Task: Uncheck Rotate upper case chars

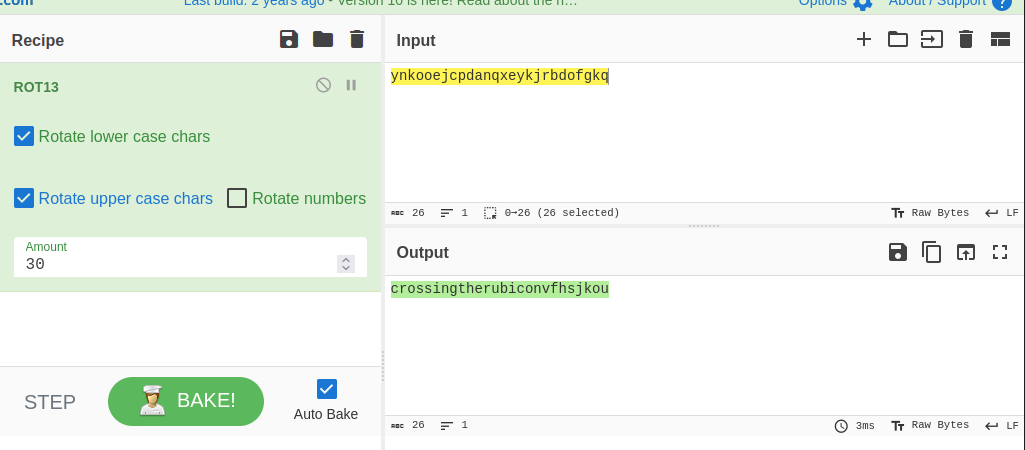Action: pos(24,198)
